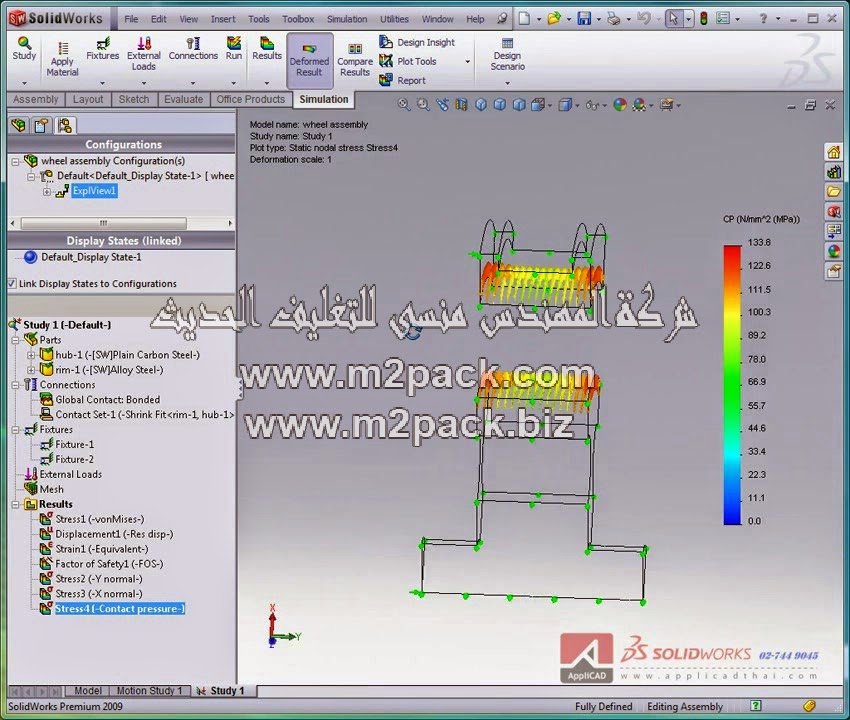Open the Tools menu
The image size is (850, 720).
[x=259, y=19]
